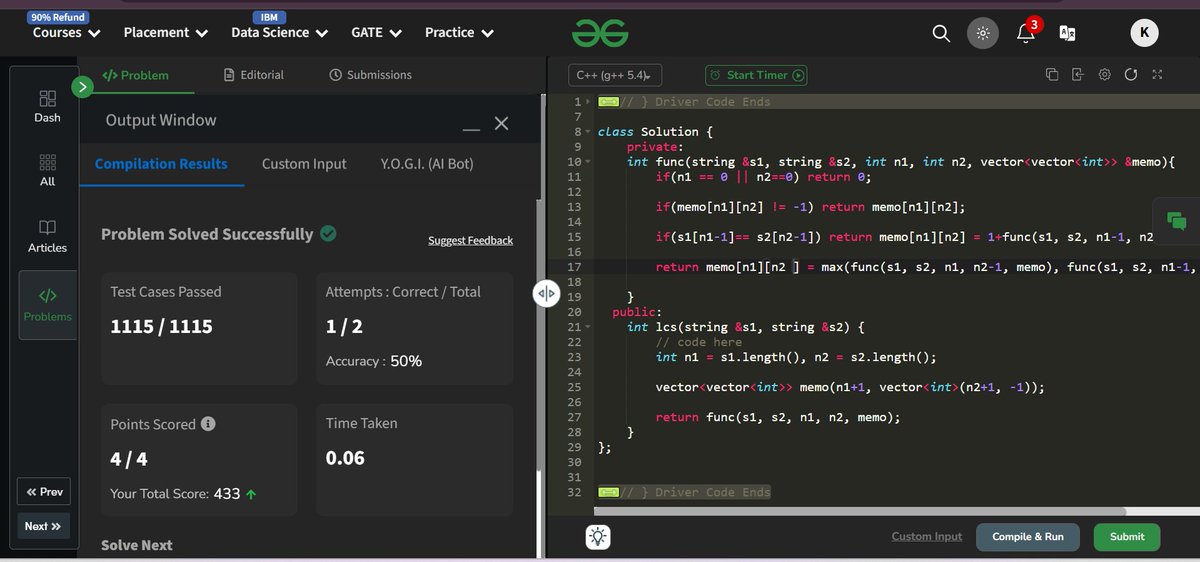This screenshot has width=1200, height=562.
Task: Collapse lcs fold arrow at line 21
Action: coord(587,327)
